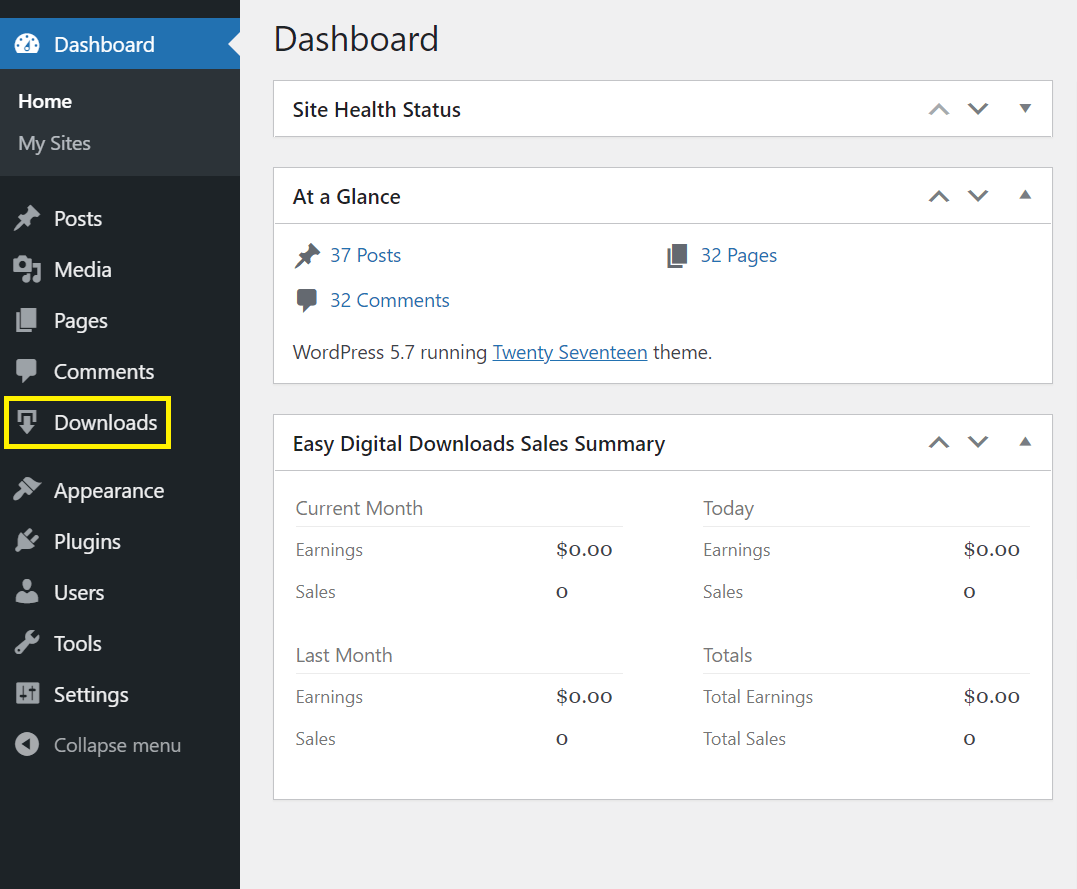The height and width of the screenshot is (889, 1077).
Task: Click Collapse menu at sidebar bottom
Action: point(116,745)
